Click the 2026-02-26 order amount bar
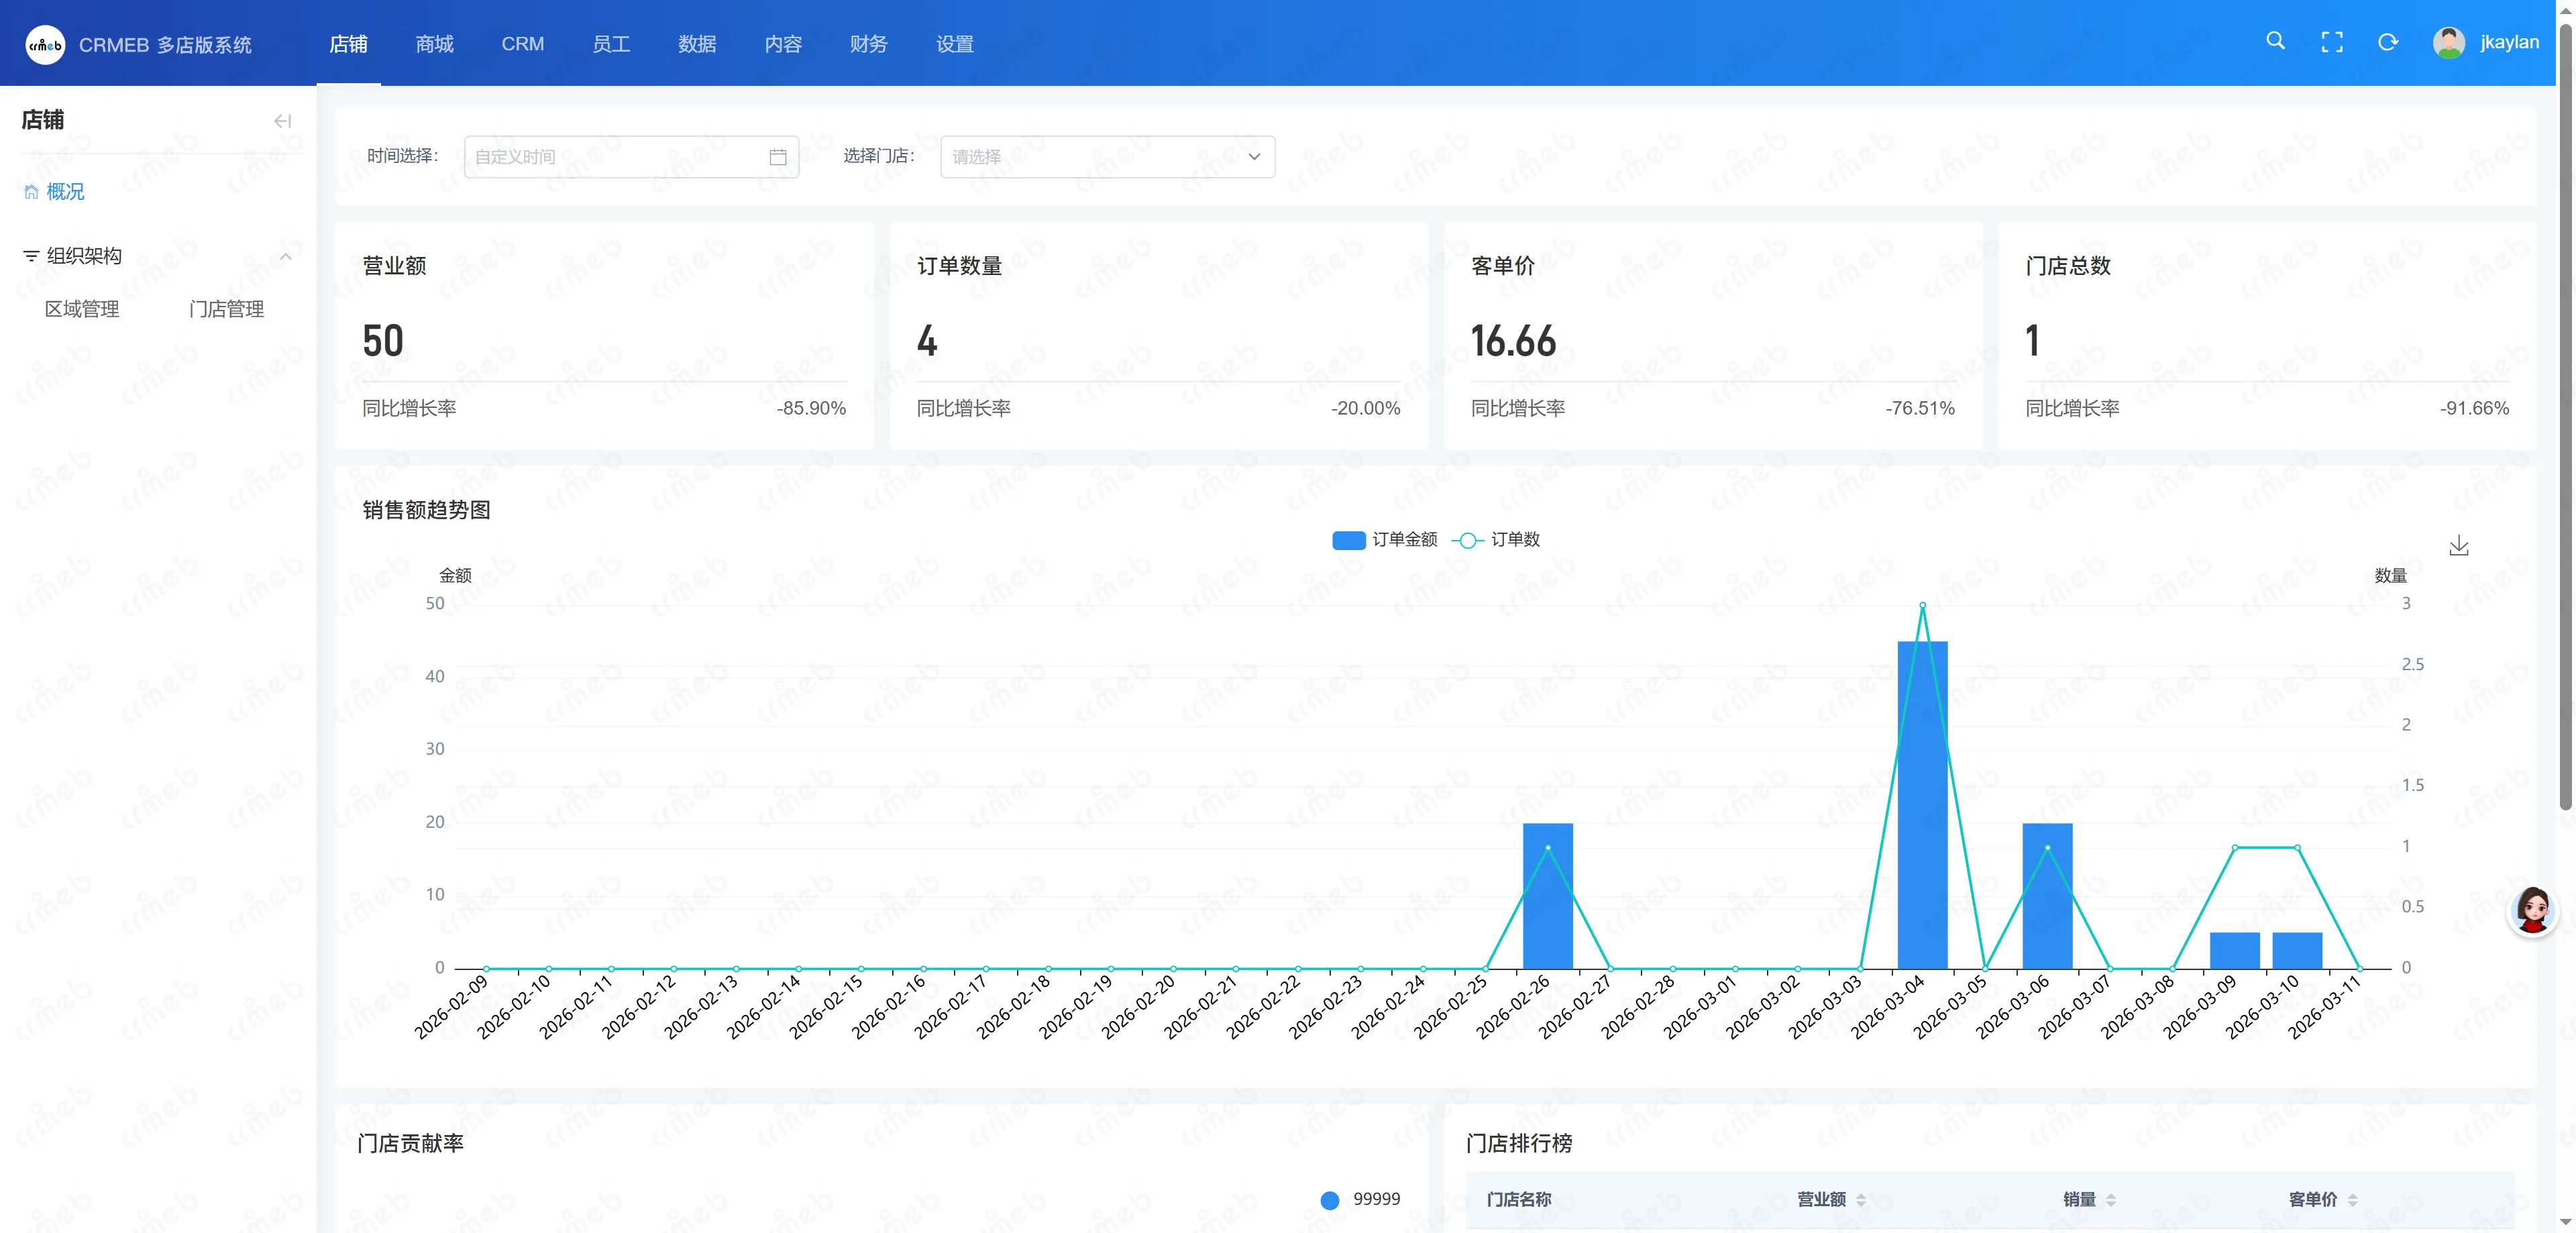 (1548, 896)
